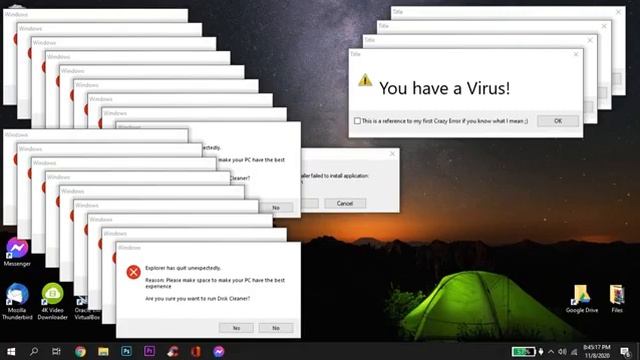Click the network tray icon
This screenshot has width=640, height=360.
click(x=574, y=351)
